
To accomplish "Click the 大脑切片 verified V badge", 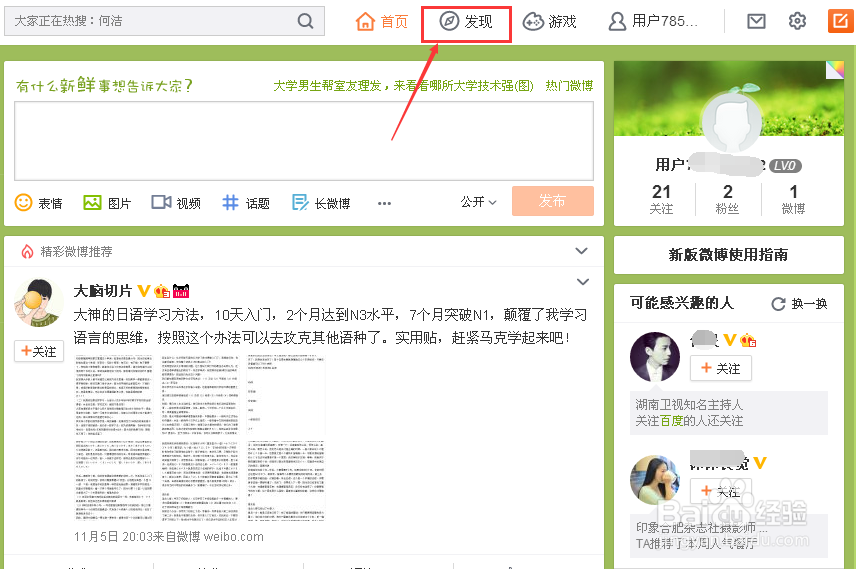I will click(x=144, y=291).
